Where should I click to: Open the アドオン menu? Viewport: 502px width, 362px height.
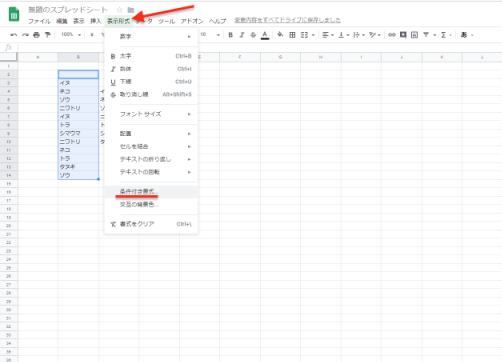point(192,21)
